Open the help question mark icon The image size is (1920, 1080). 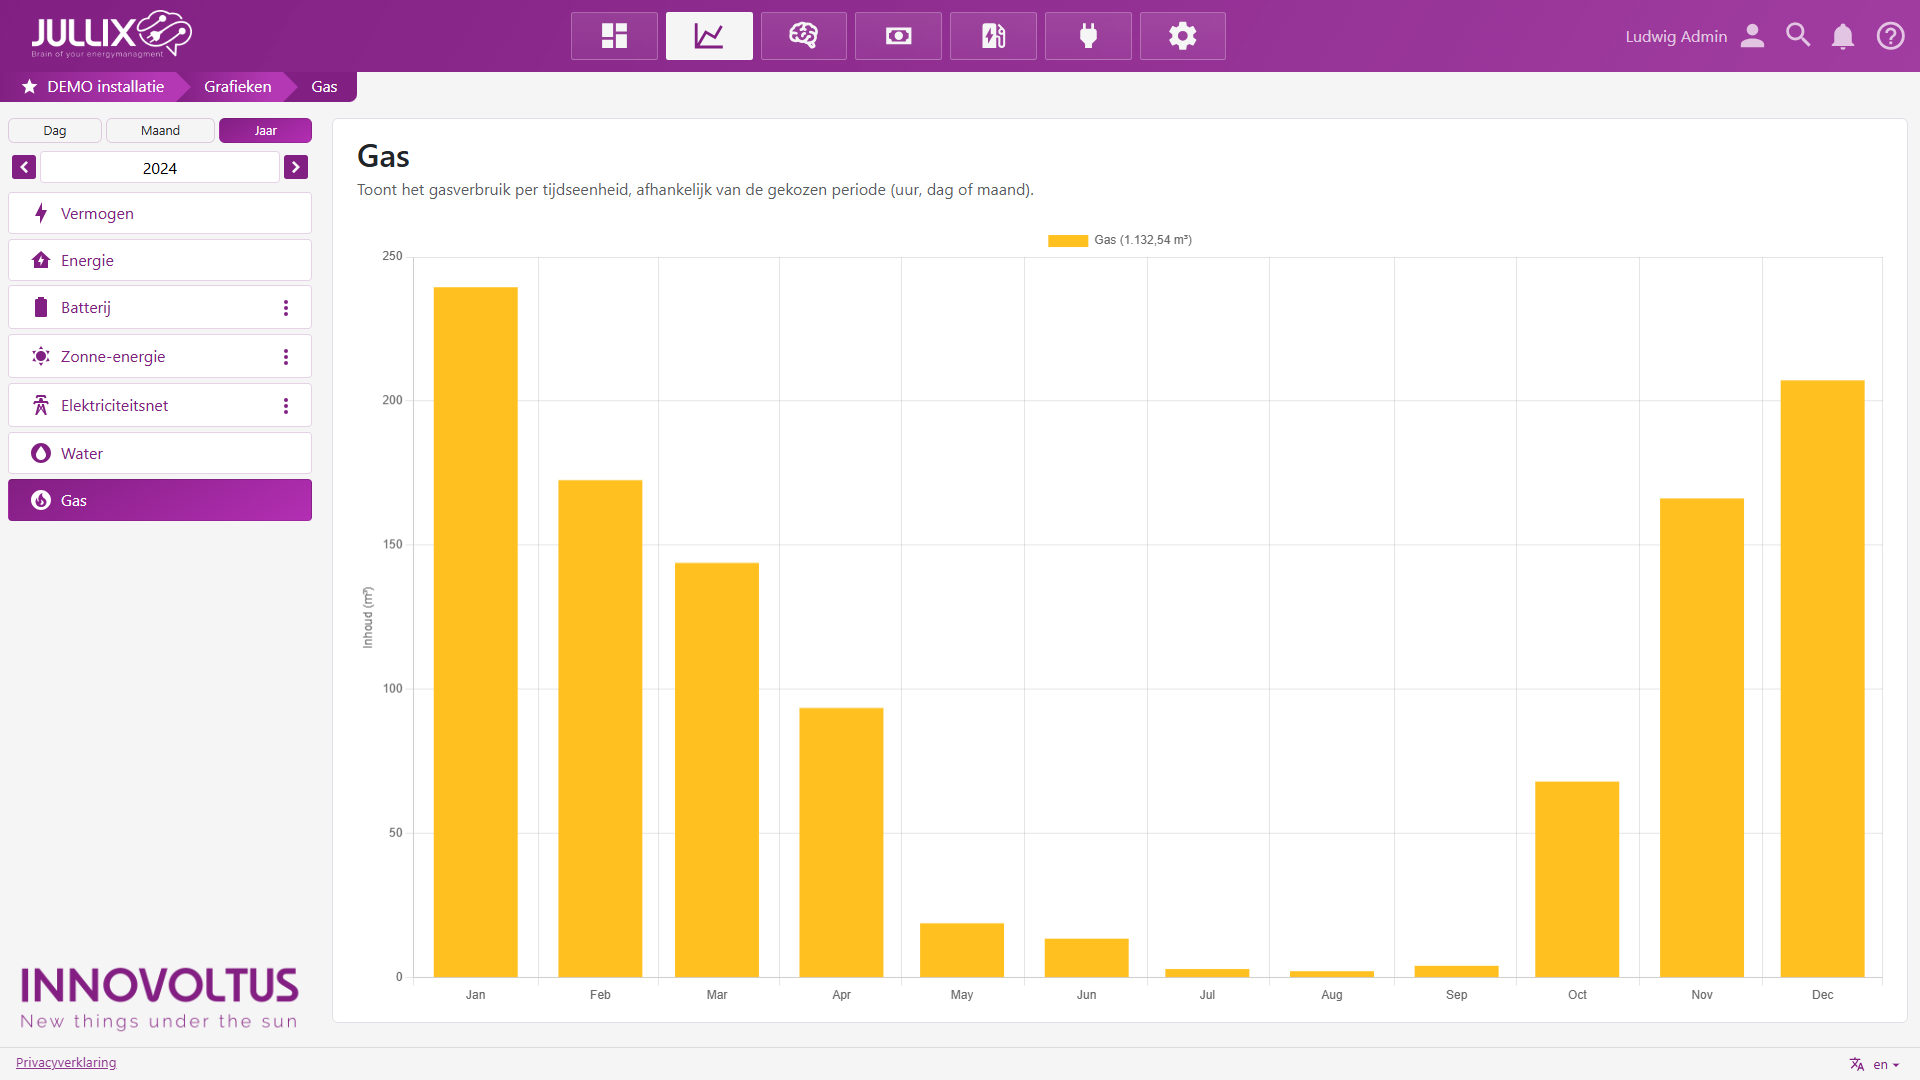(x=1890, y=36)
